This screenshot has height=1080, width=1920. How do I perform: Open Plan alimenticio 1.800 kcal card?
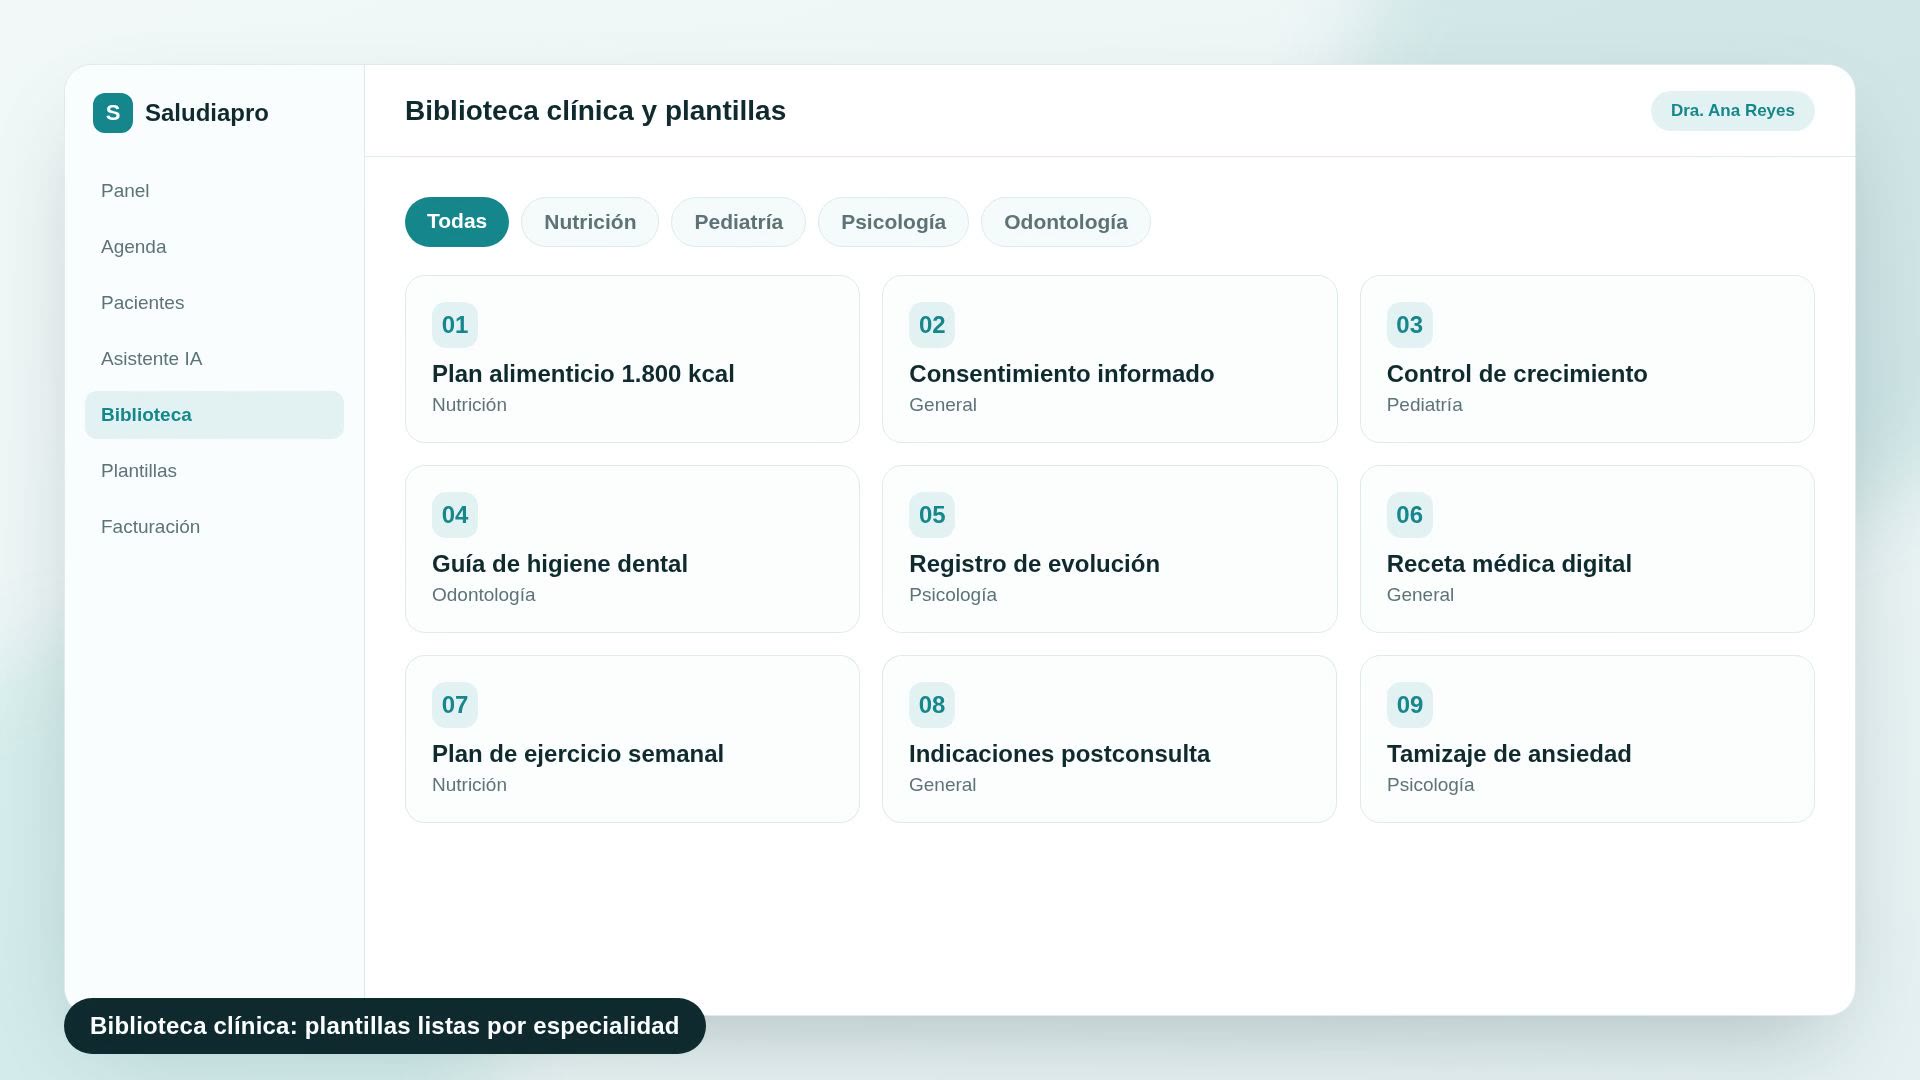pos(632,359)
